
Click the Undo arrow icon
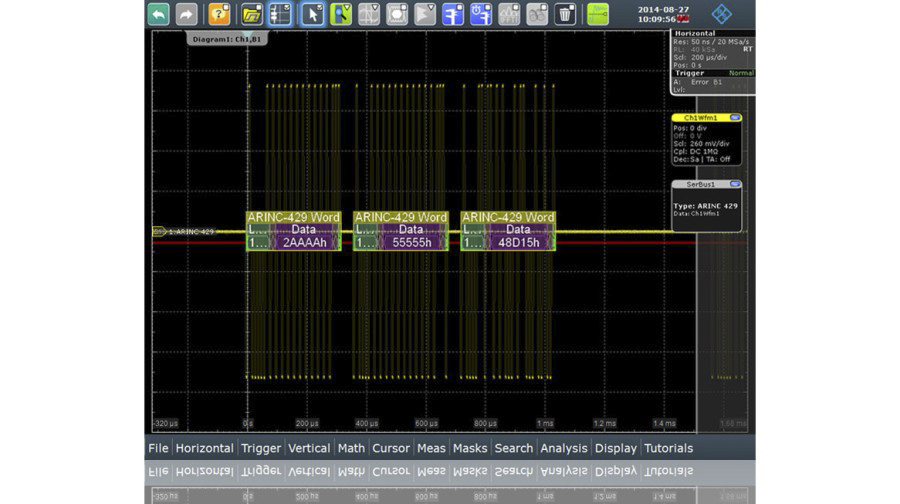(x=158, y=14)
